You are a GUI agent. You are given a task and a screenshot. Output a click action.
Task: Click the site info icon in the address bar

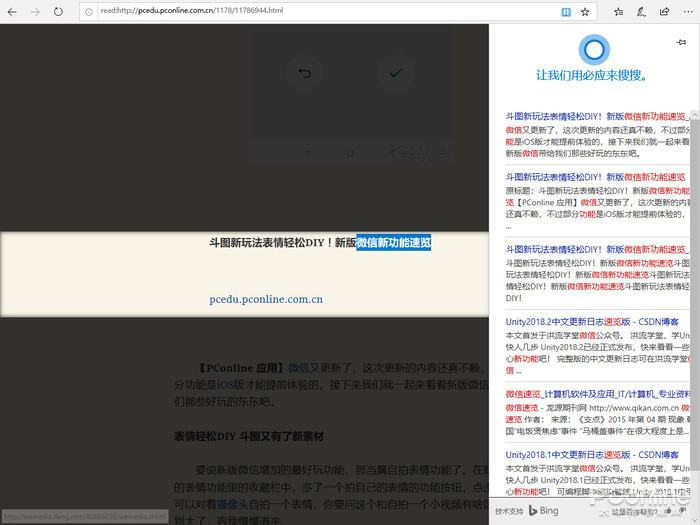tap(88, 12)
